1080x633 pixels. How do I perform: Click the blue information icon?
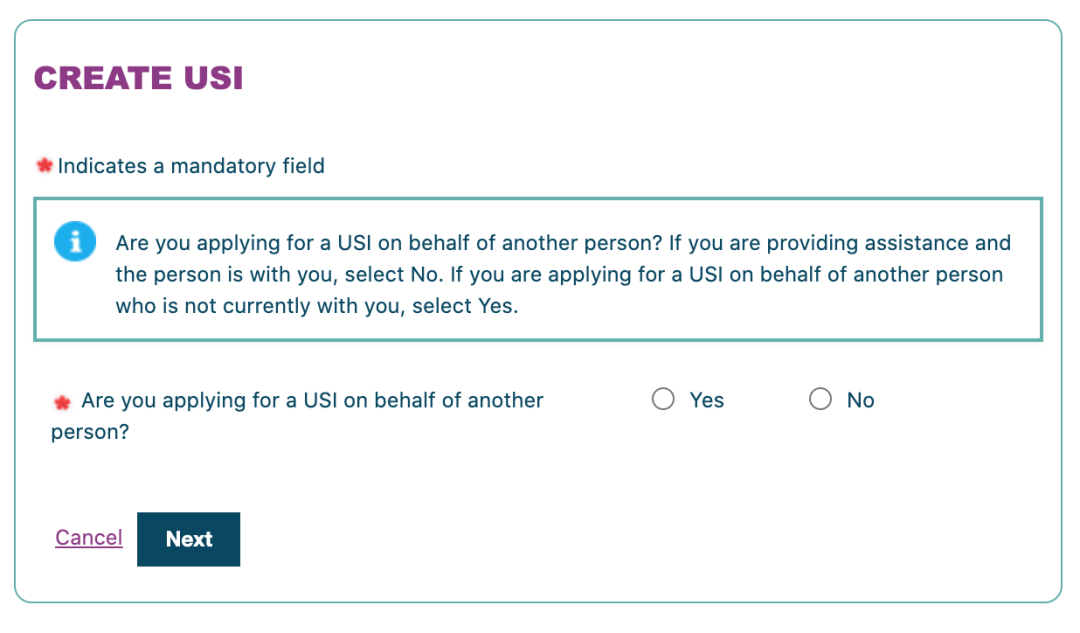[x=75, y=241]
